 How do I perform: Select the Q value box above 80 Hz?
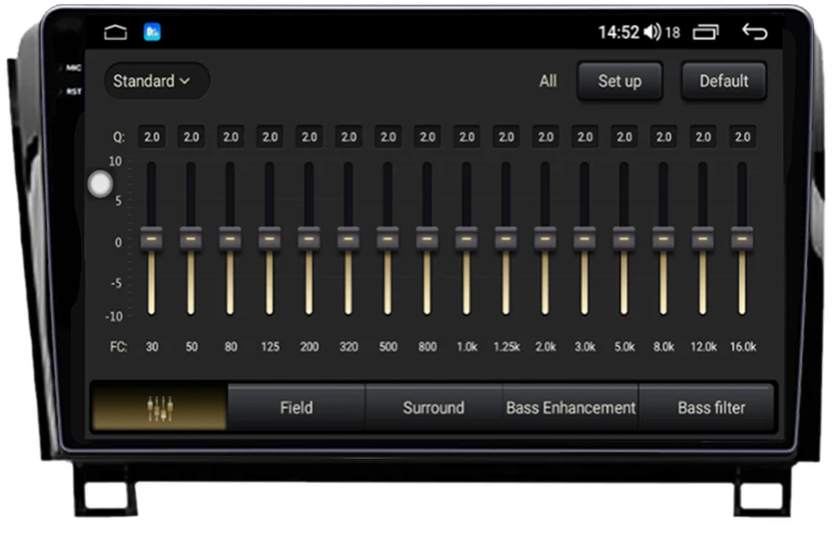[230, 137]
